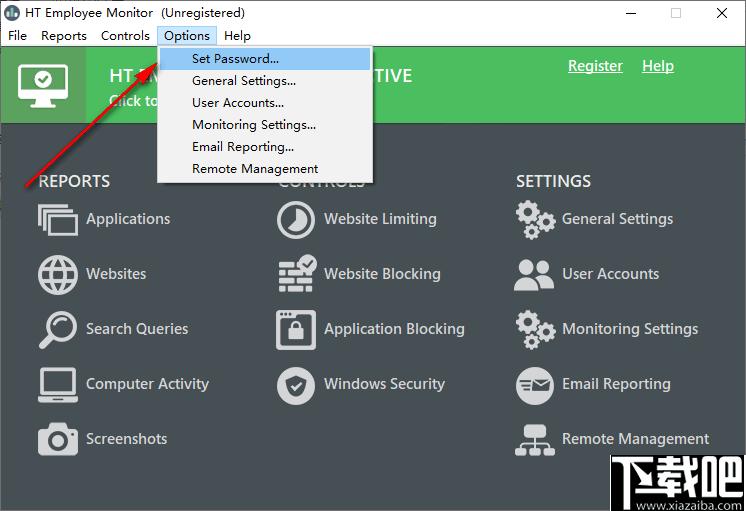Click the Register link
The height and width of the screenshot is (511, 746).
point(595,66)
